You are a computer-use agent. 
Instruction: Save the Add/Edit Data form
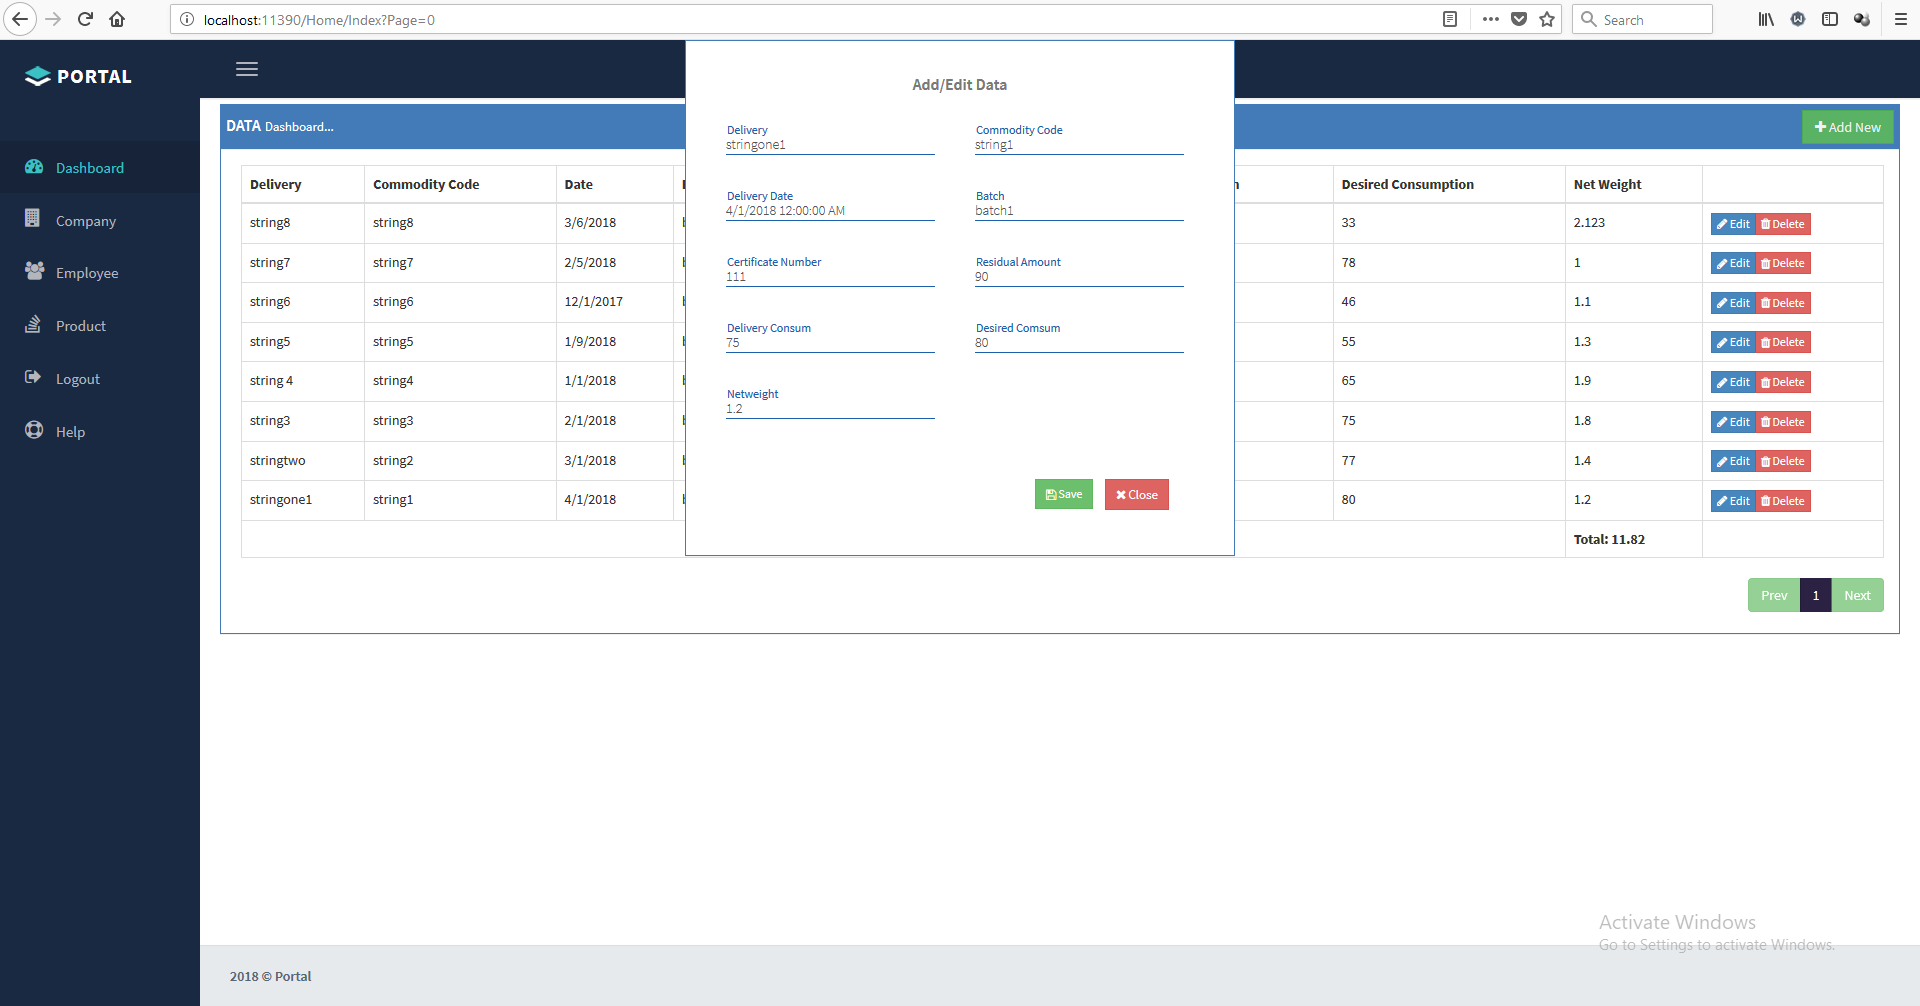point(1063,494)
